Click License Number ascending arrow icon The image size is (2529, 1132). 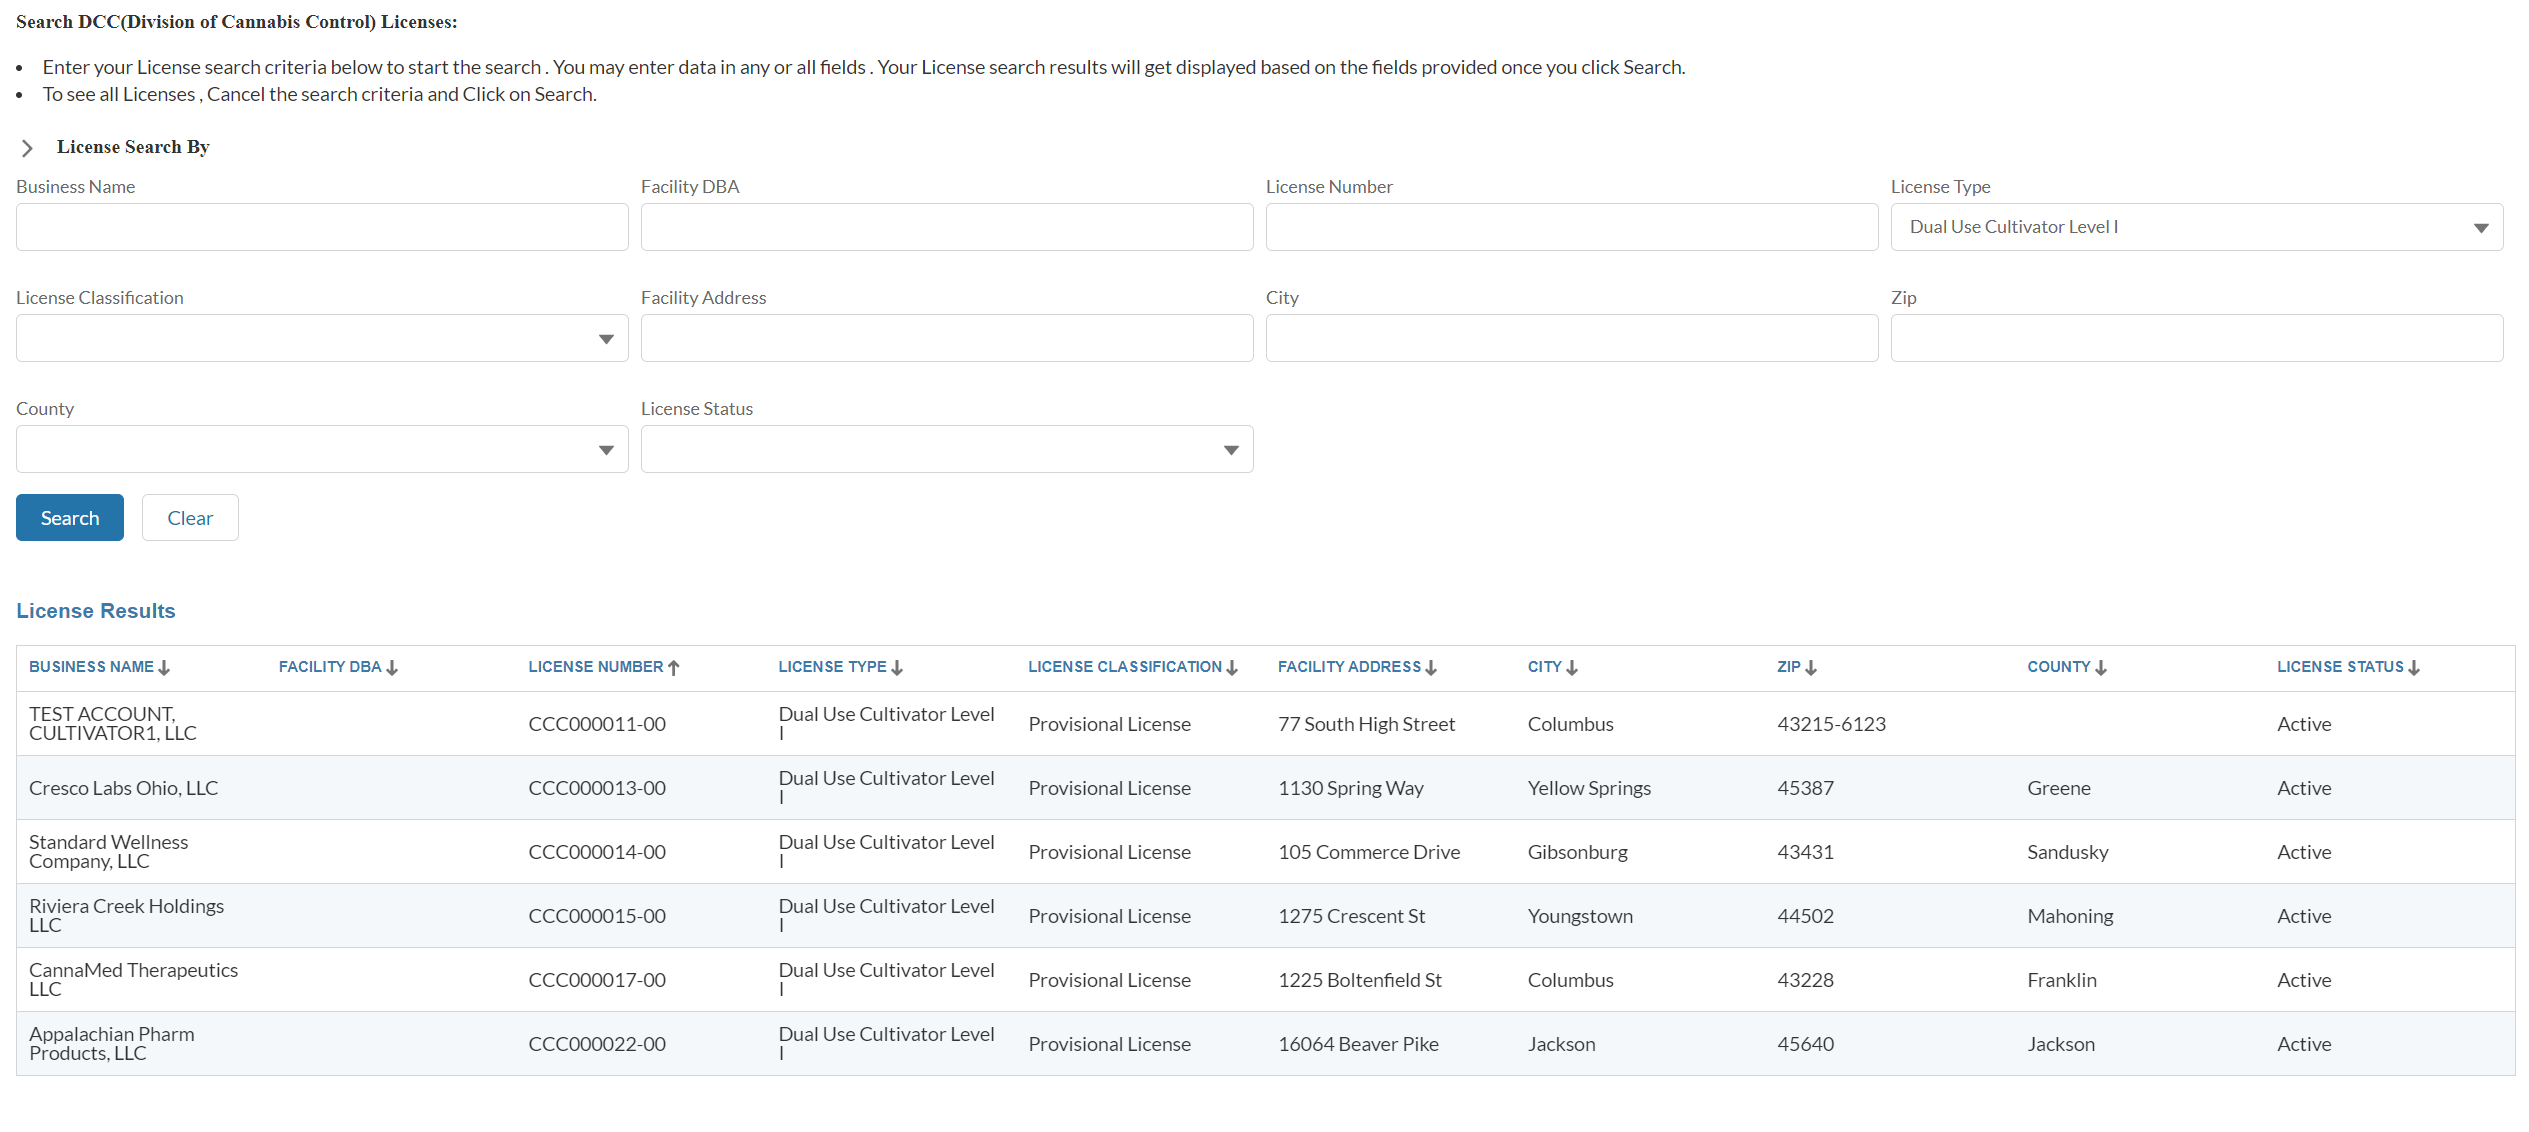coord(674,668)
